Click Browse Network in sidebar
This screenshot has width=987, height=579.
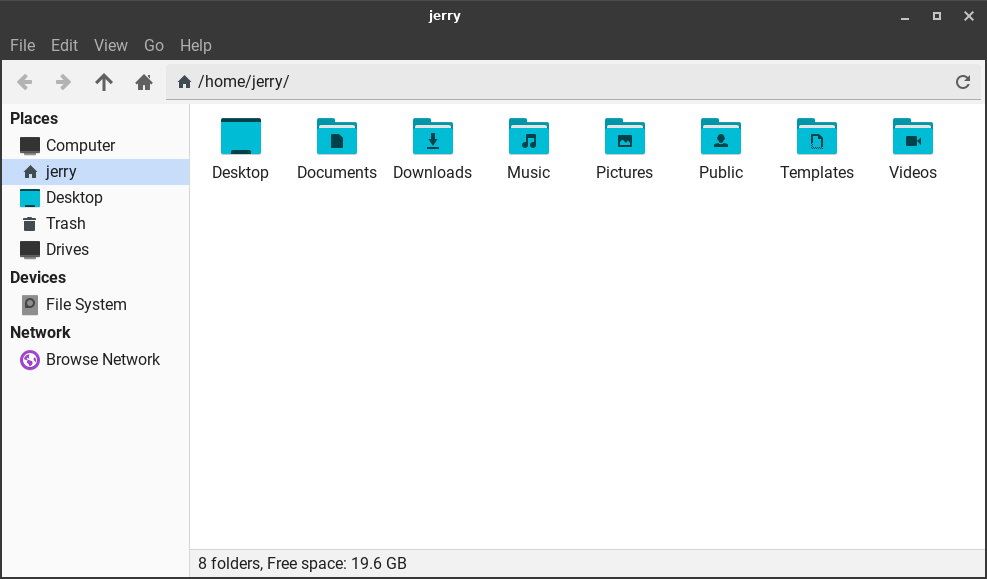point(102,359)
